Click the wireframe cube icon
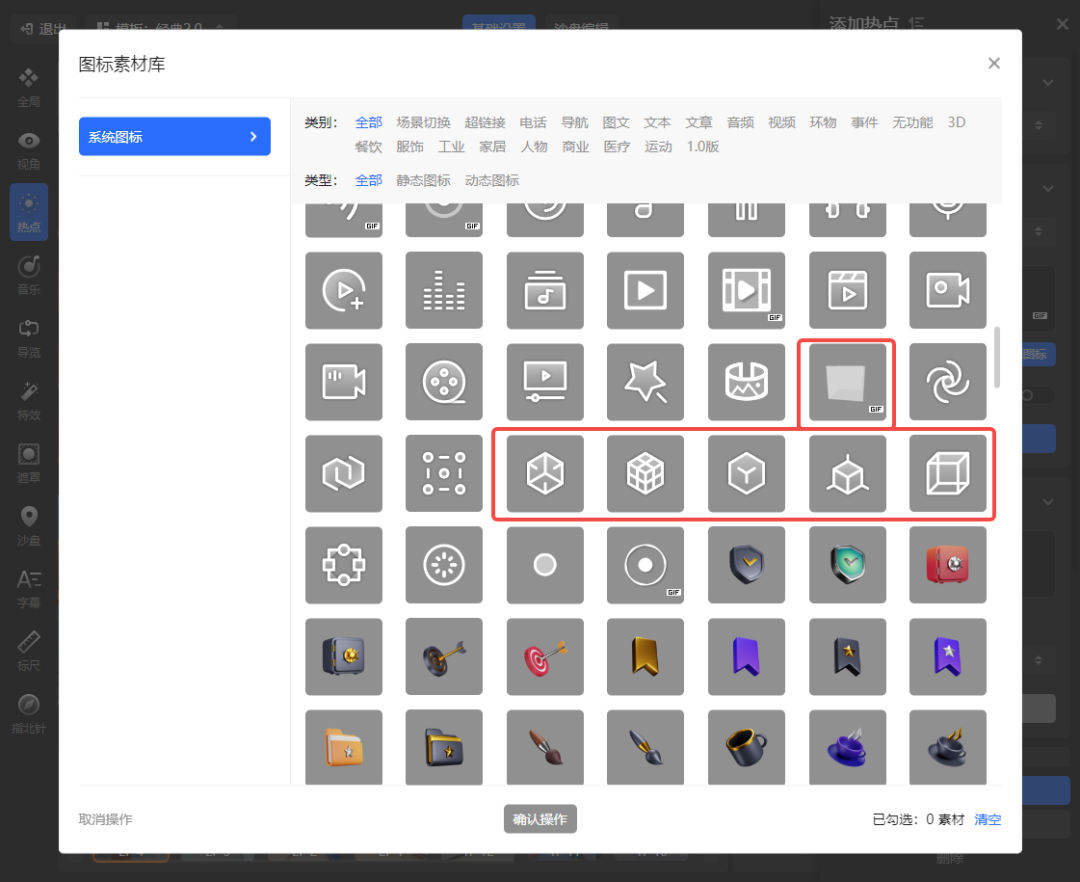This screenshot has width=1080, height=882. 947,474
